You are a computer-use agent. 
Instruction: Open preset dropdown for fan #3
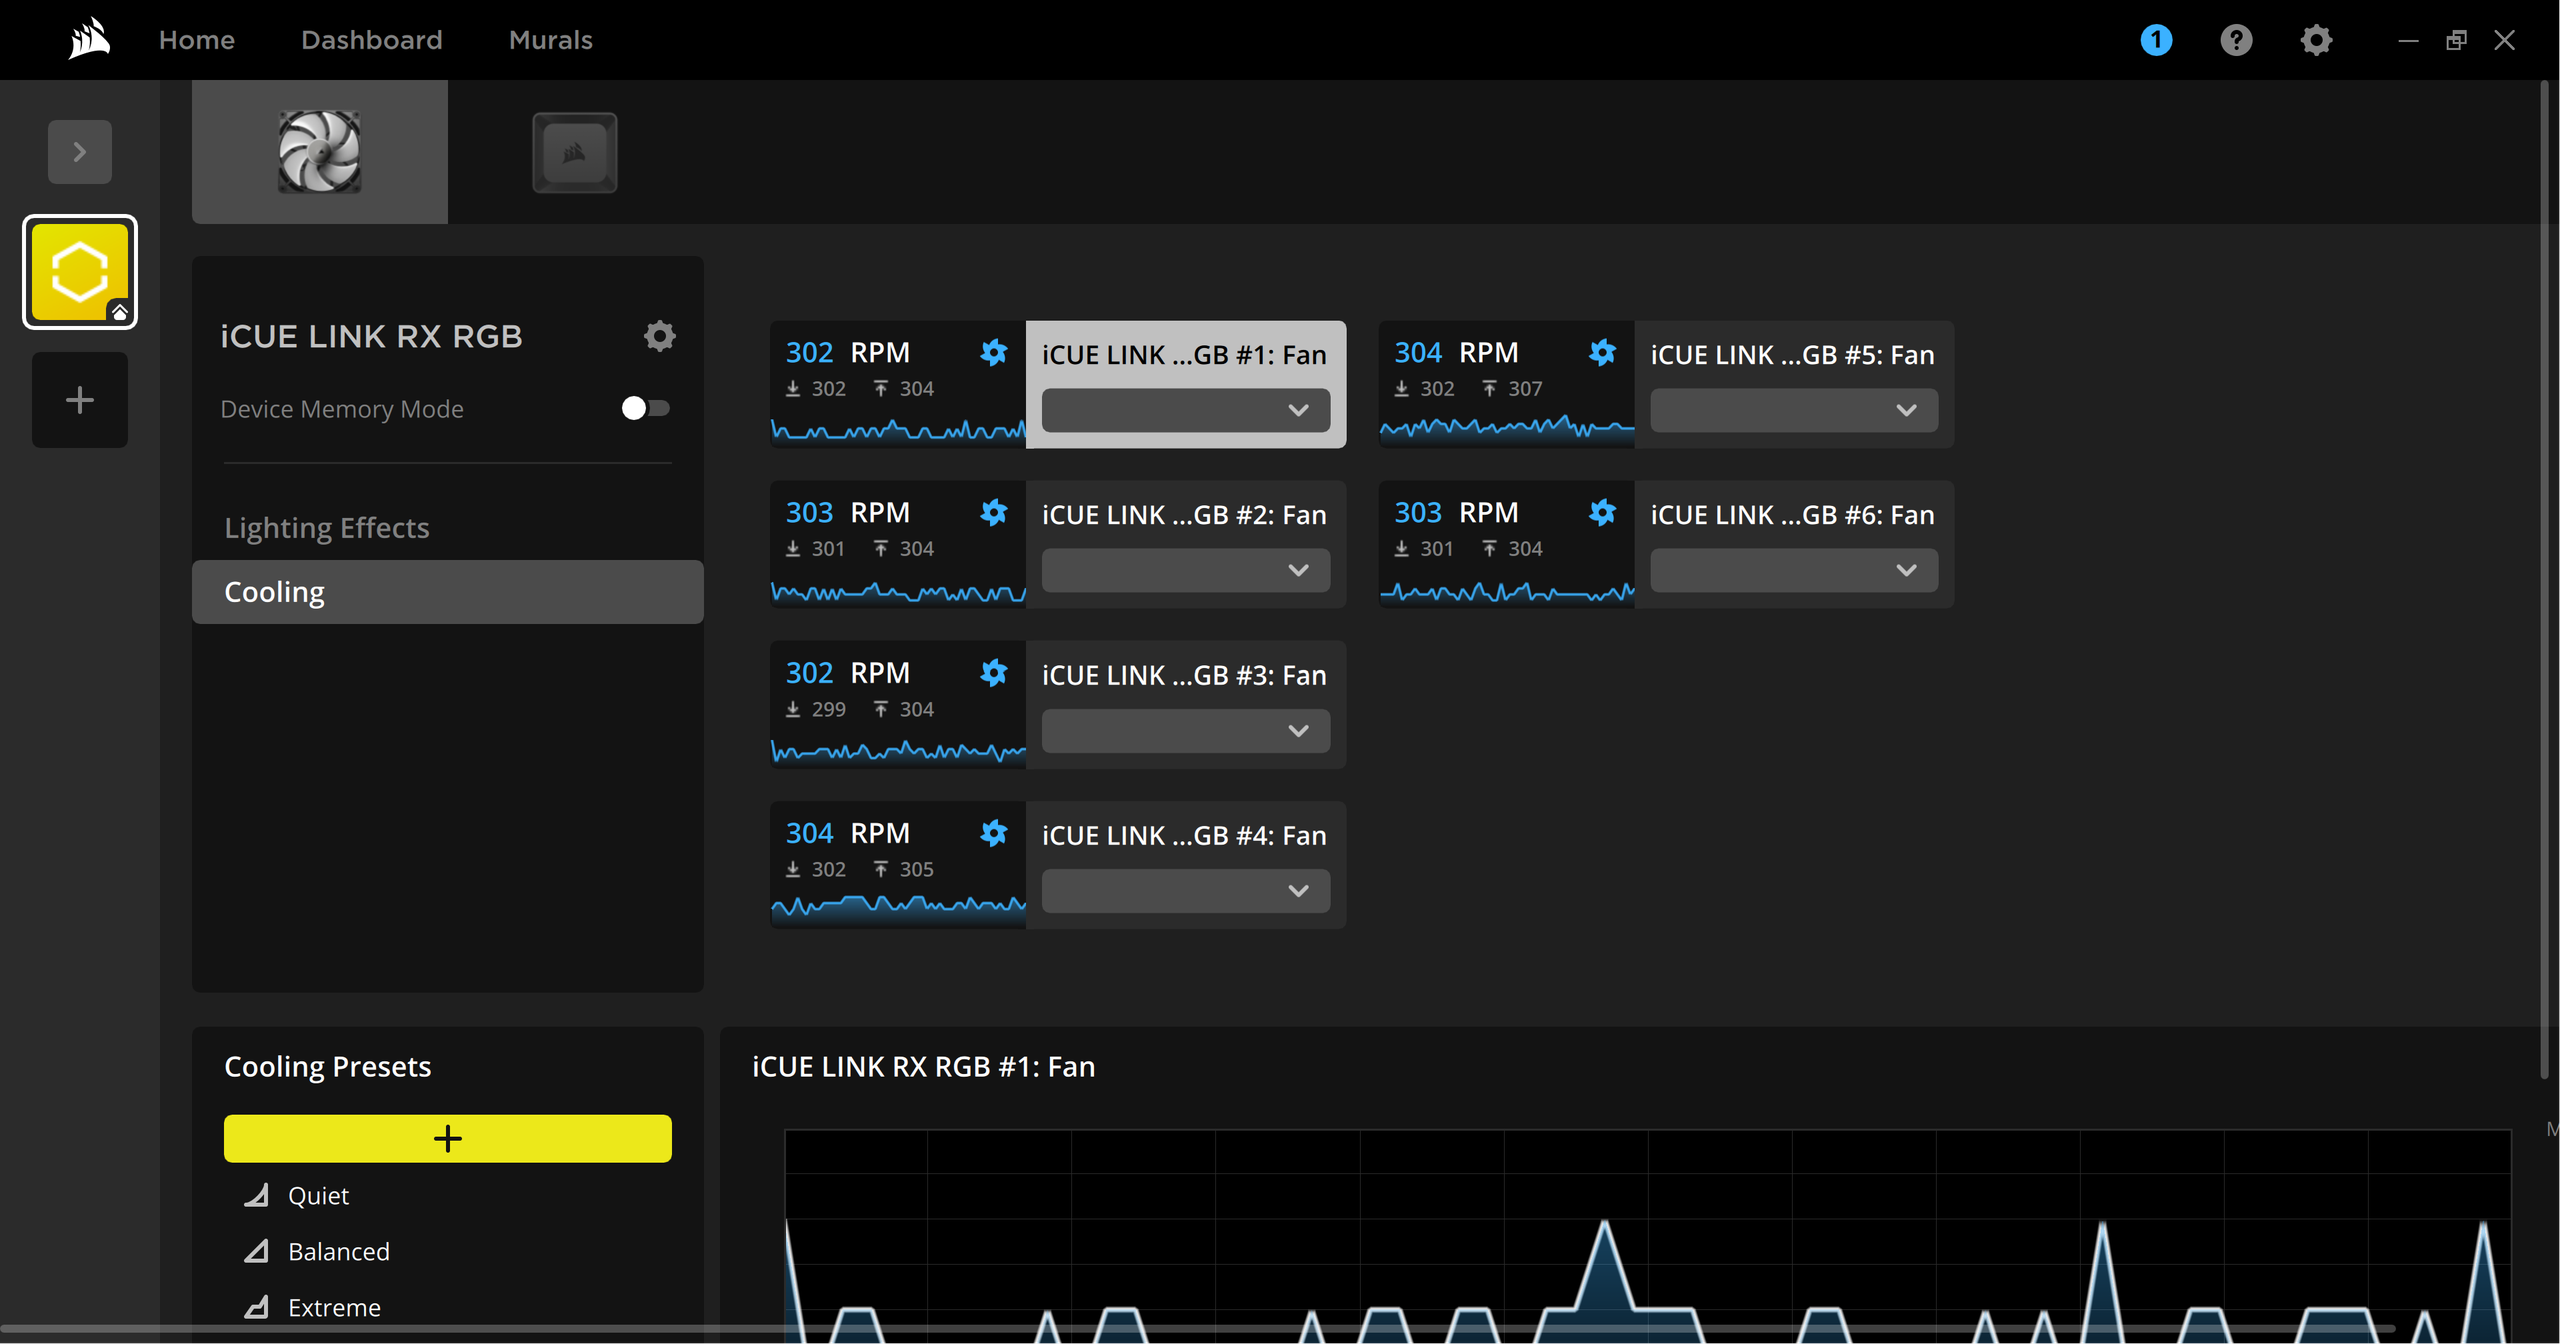[1186, 731]
